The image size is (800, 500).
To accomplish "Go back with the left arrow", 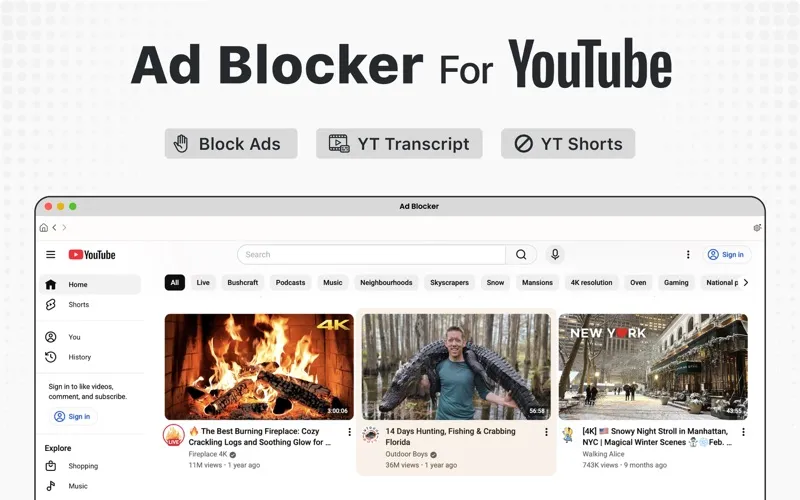I will pyautogui.click(x=54, y=228).
